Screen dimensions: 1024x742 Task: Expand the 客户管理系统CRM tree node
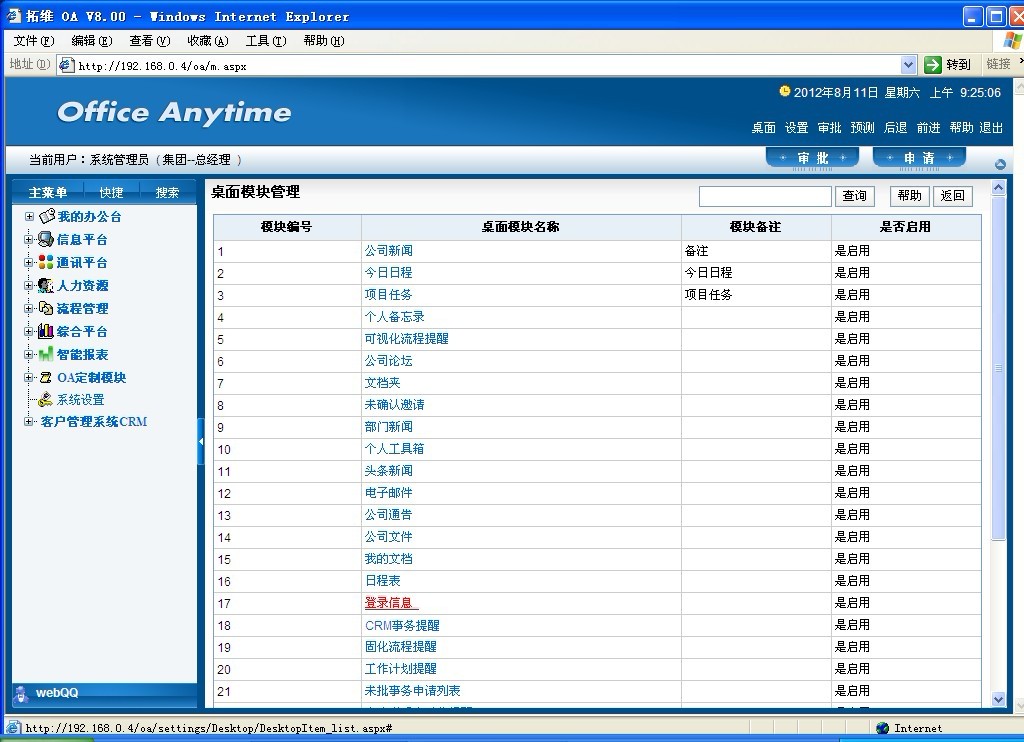pos(29,422)
